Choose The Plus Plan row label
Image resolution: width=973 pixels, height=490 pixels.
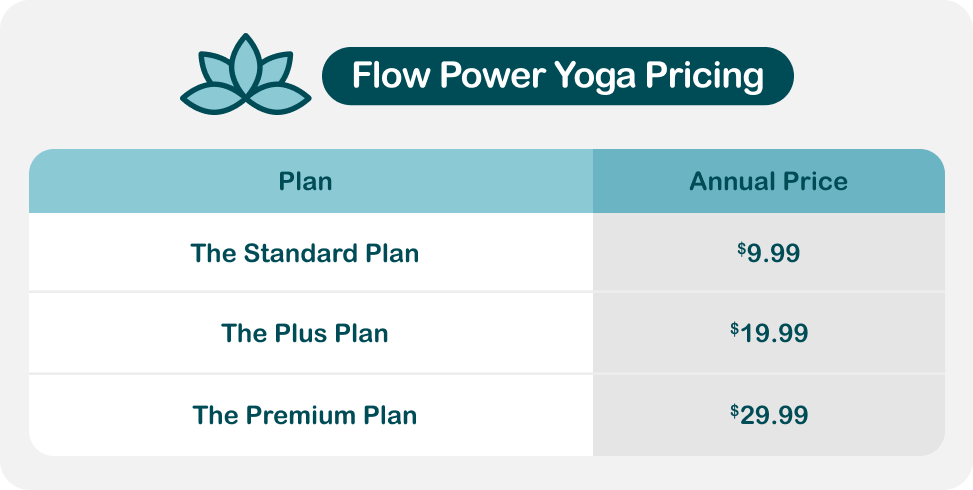pos(305,333)
